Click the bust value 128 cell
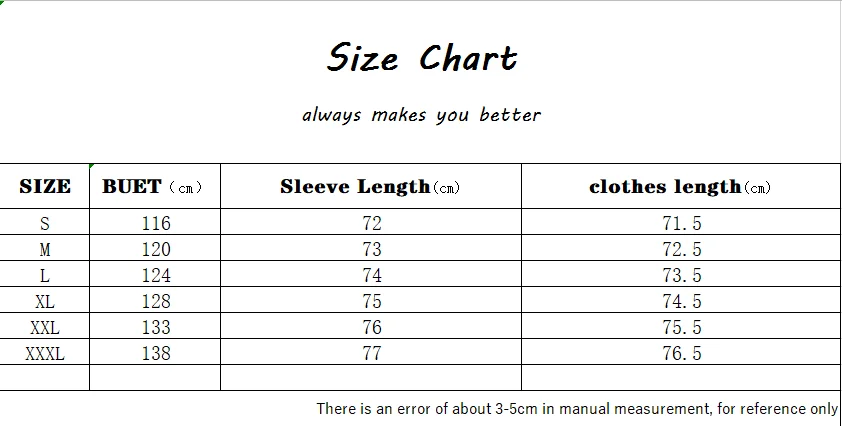Viewport: 842px width, 426px height. [156, 301]
